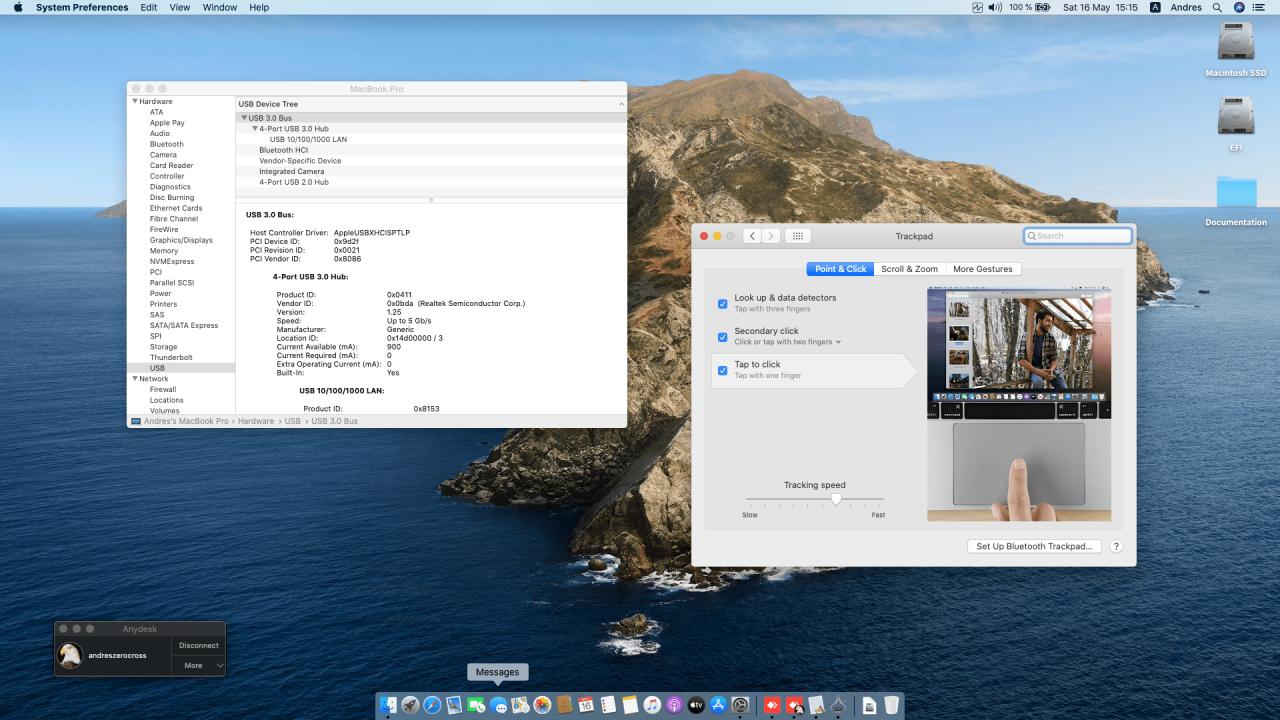Viewport: 1280px width, 720px height.
Task: Click the Tracking speed slider
Action: (x=815, y=499)
